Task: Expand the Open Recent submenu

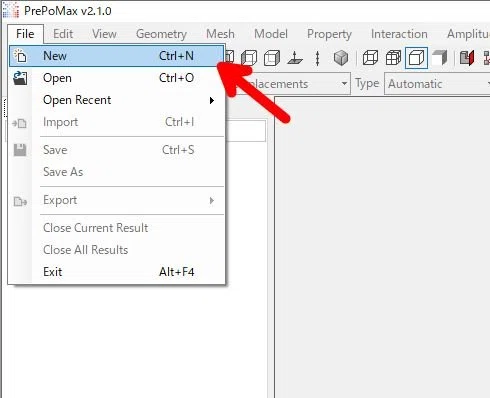Action: pyautogui.click(x=116, y=100)
